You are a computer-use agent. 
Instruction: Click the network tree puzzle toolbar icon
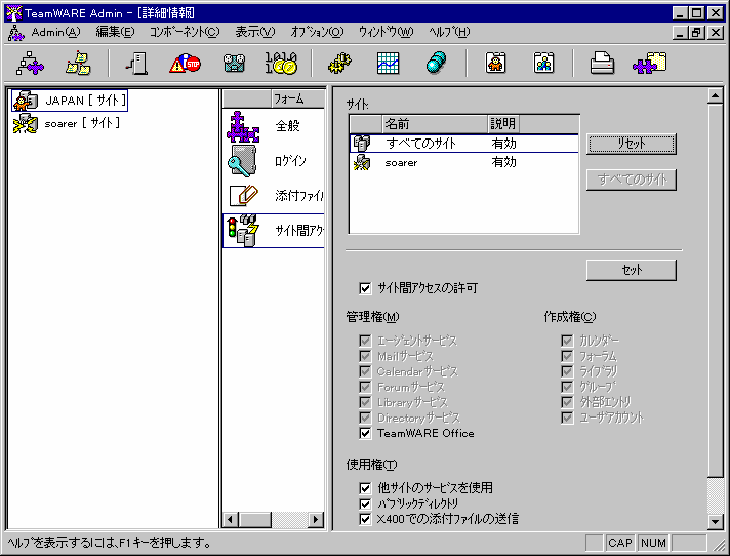click(x=30, y=63)
